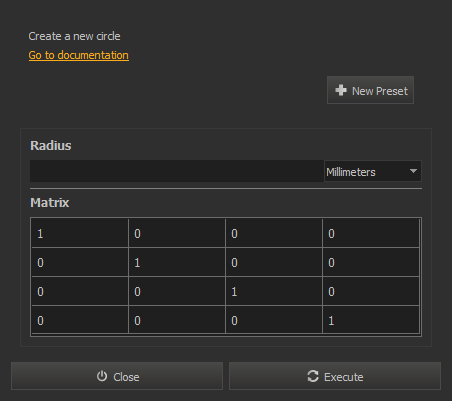Select matrix cell row one column four

(x=371, y=233)
